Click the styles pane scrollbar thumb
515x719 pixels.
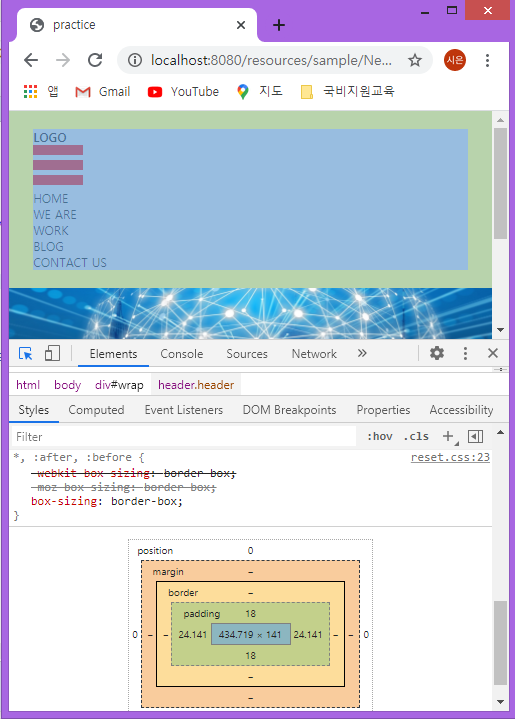[x=500, y=642]
